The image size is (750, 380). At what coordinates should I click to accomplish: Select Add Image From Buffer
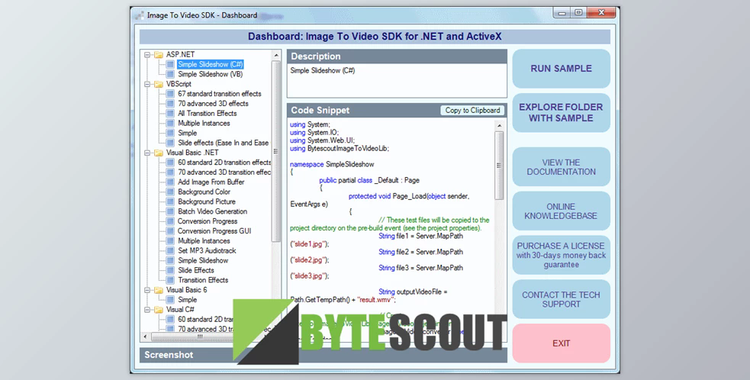click(211, 182)
